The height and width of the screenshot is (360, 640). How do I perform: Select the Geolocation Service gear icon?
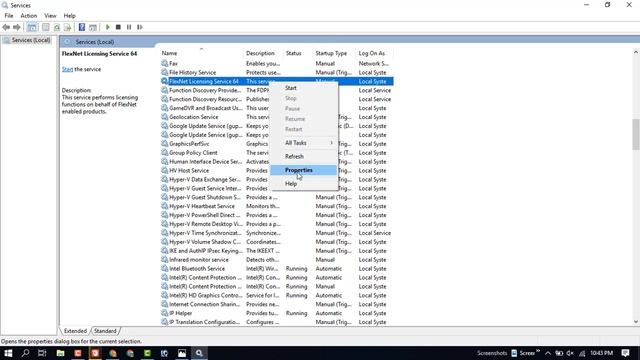click(x=164, y=117)
